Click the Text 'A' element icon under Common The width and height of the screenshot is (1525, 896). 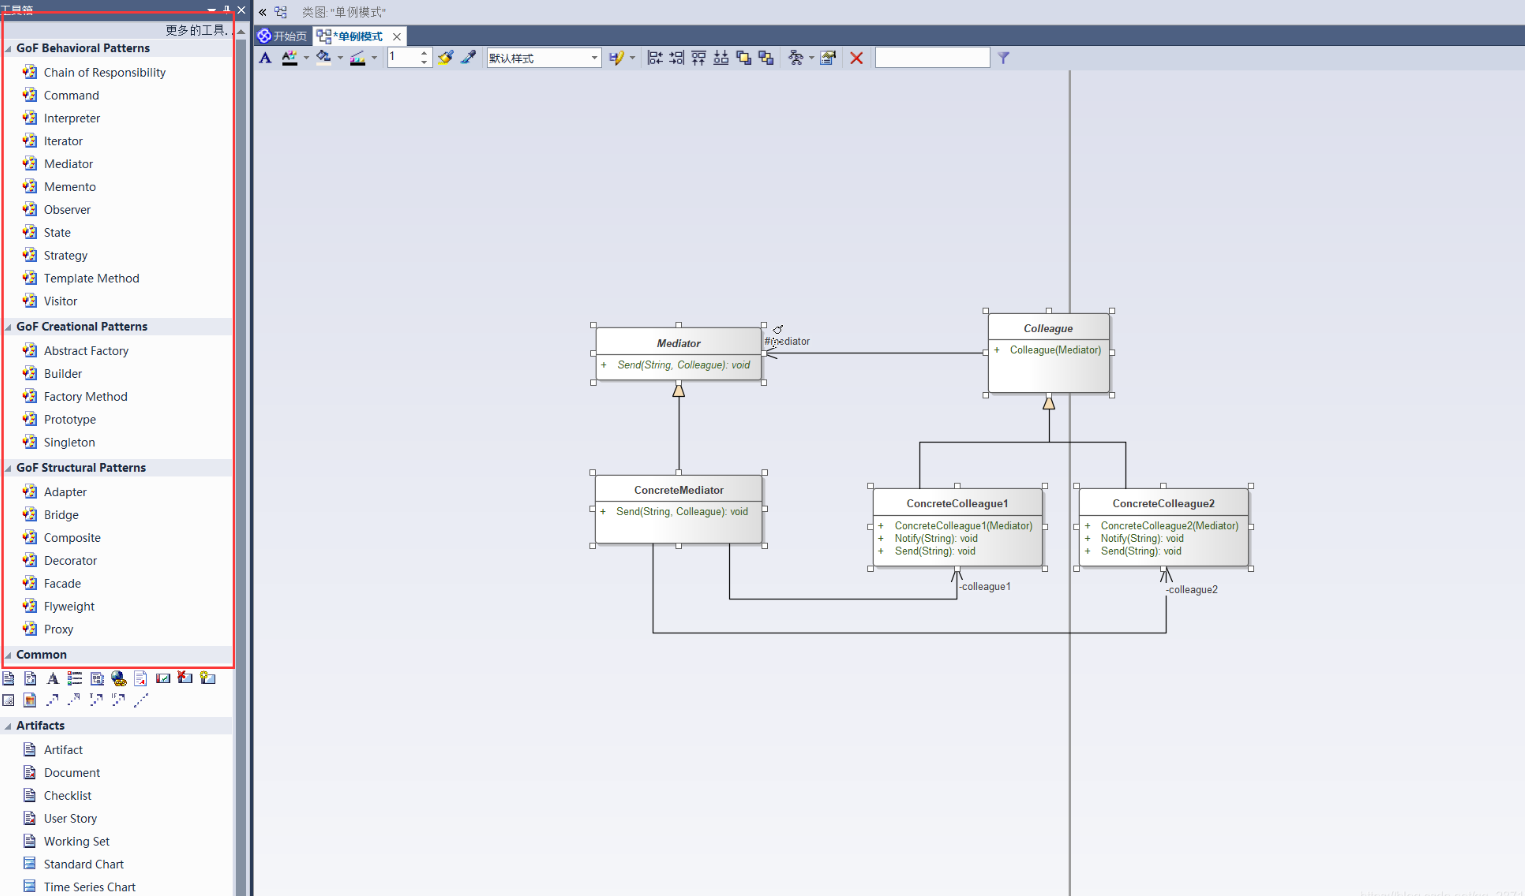53,678
